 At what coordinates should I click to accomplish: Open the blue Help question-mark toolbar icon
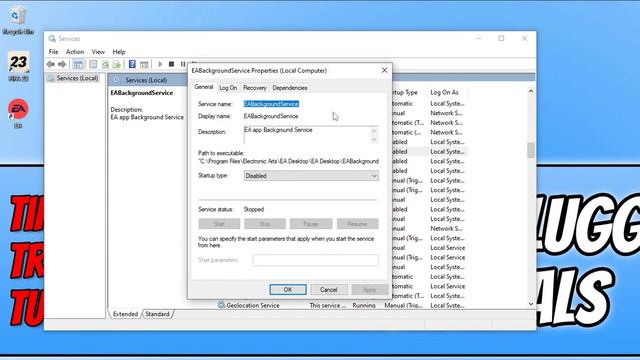coord(132,64)
